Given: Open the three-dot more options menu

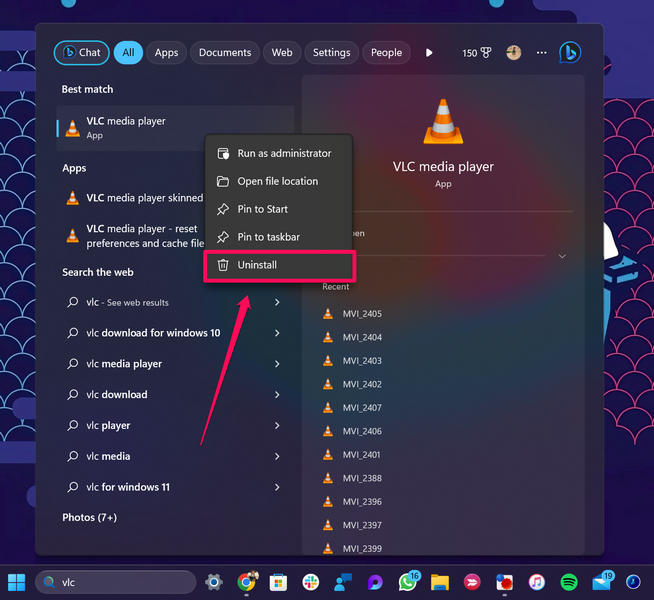Looking at the screenshot, I should coord(542,53).
